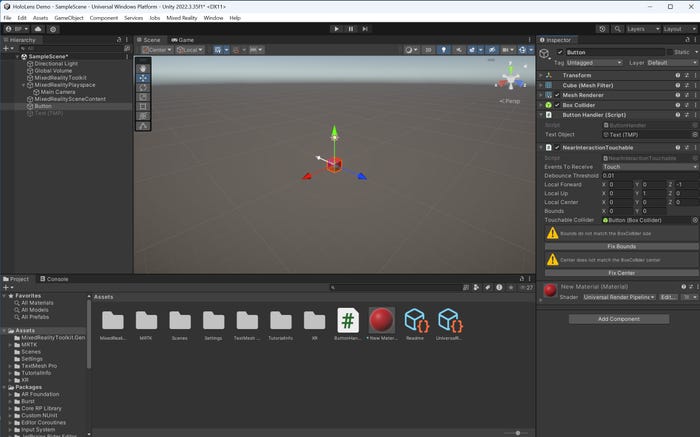Toggle Scene lighting lightbulb button
Image resolution: width=700 pixels, height=437 pixels.
coord(443,50)
